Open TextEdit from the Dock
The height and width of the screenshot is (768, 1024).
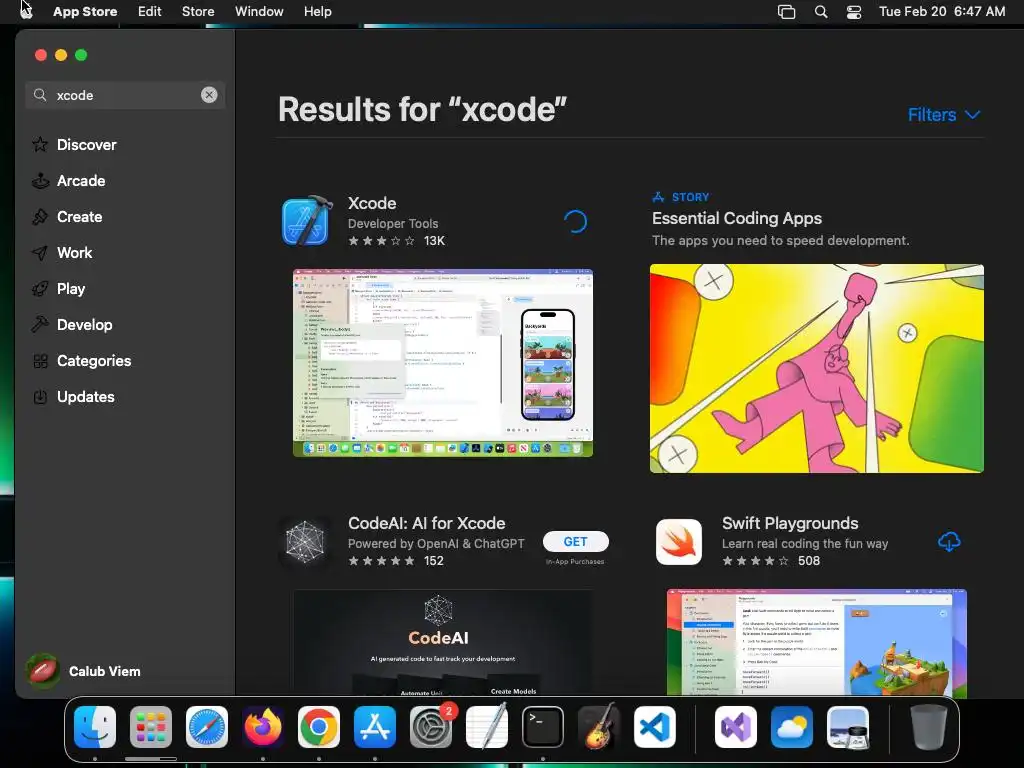pos(487,727)
